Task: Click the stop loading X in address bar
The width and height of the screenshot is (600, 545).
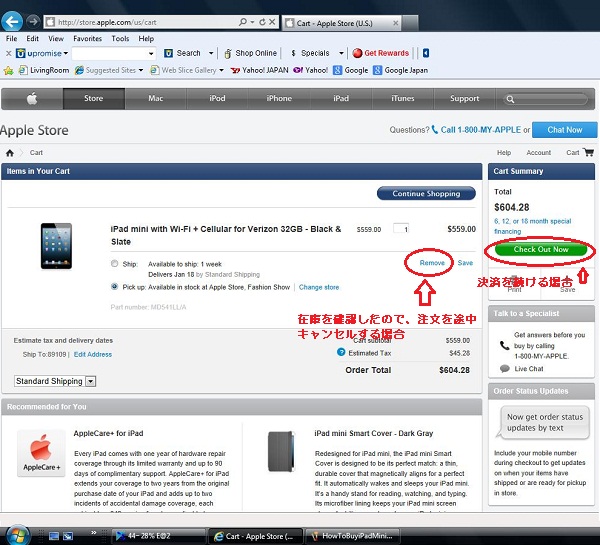Action: [x=272, y=22]
